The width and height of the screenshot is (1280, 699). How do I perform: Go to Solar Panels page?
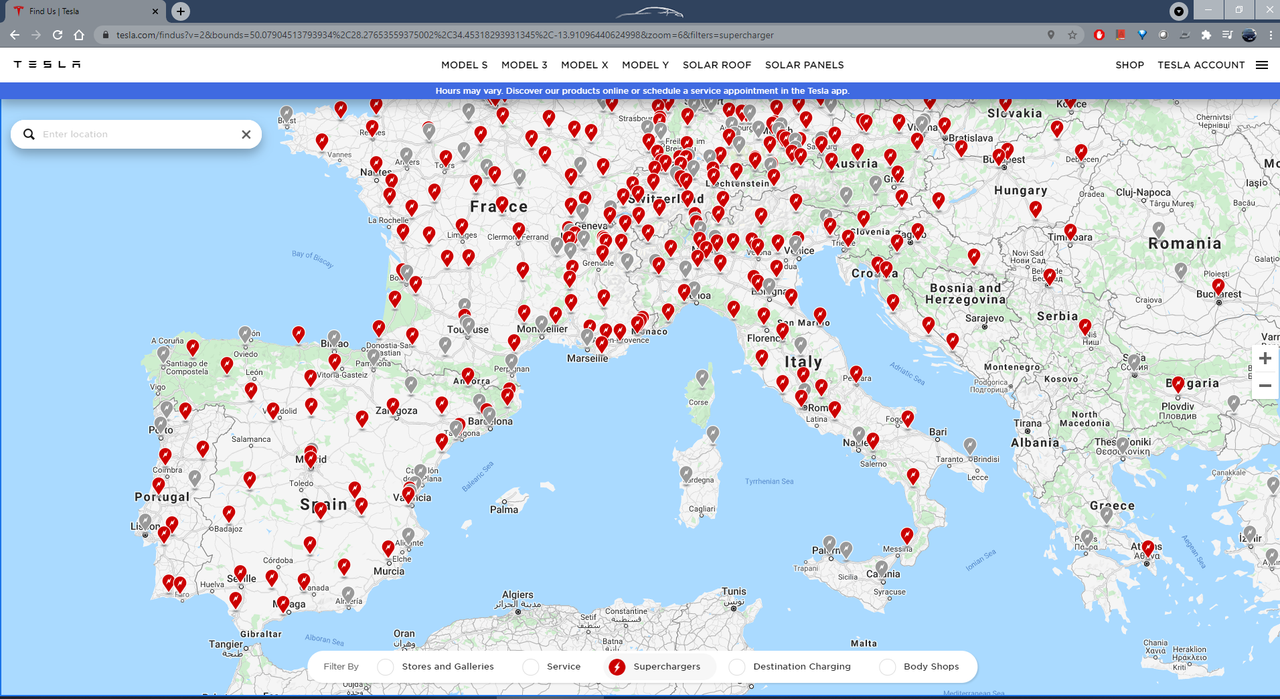pos(805,65)
